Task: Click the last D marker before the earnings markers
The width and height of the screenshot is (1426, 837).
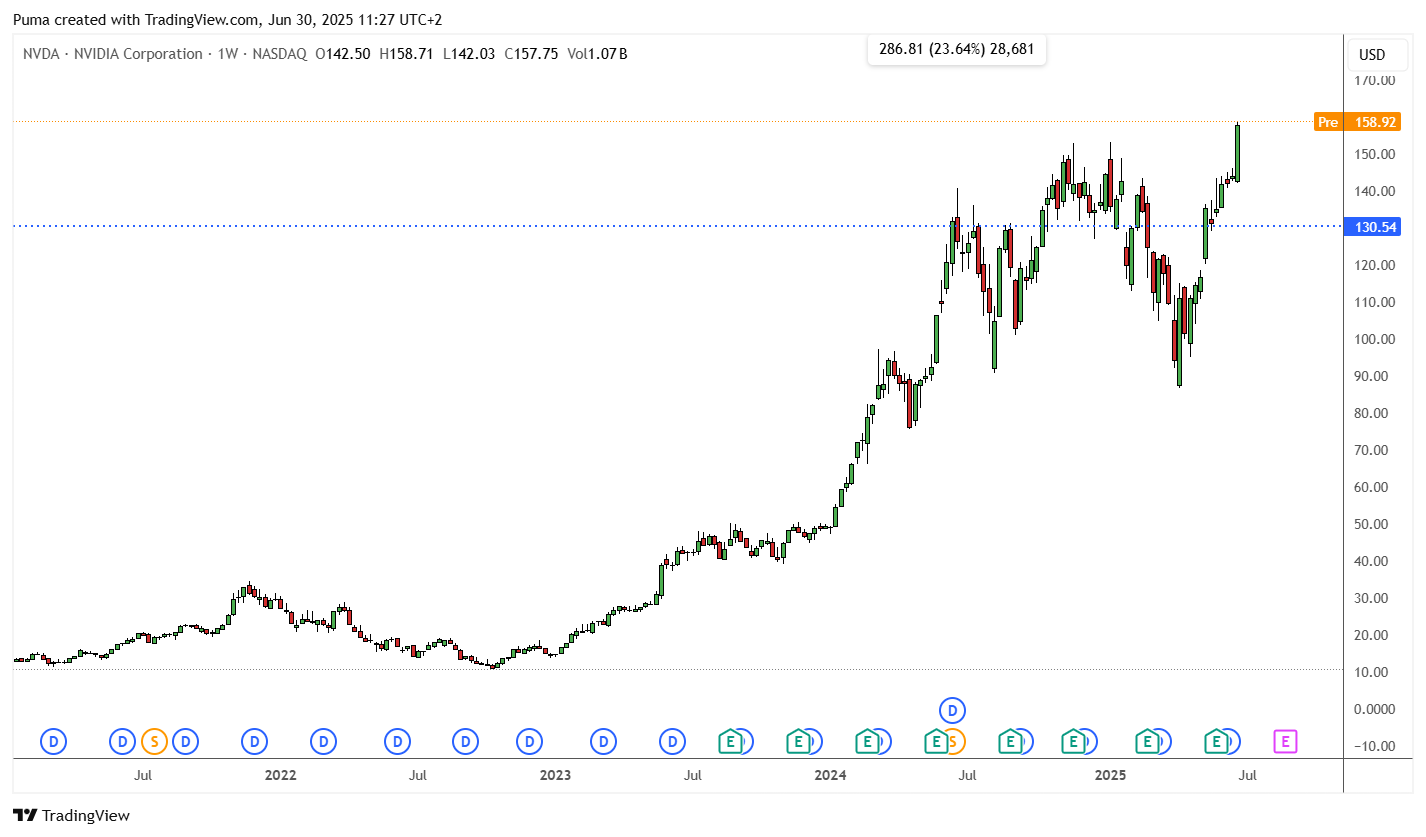Action: click(x=672, y=742)
